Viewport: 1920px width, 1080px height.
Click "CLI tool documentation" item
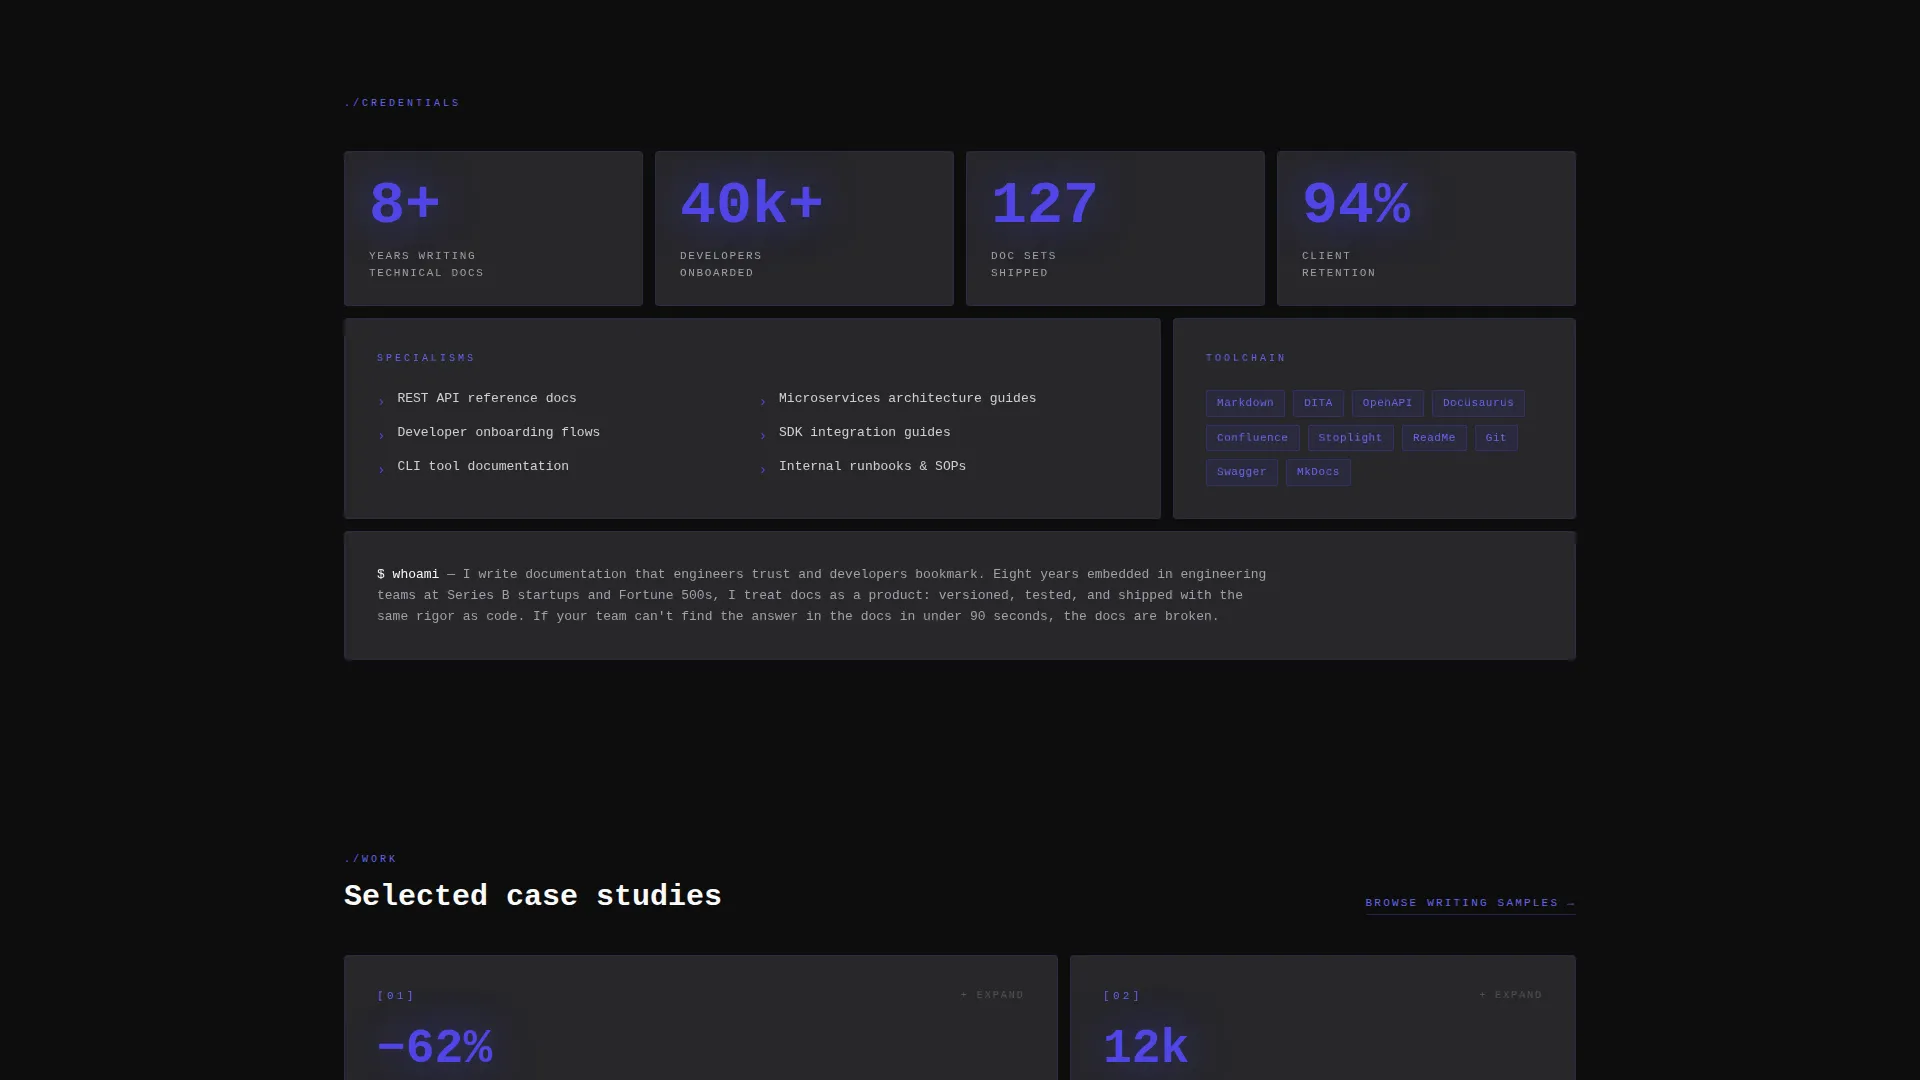[482, 466]
